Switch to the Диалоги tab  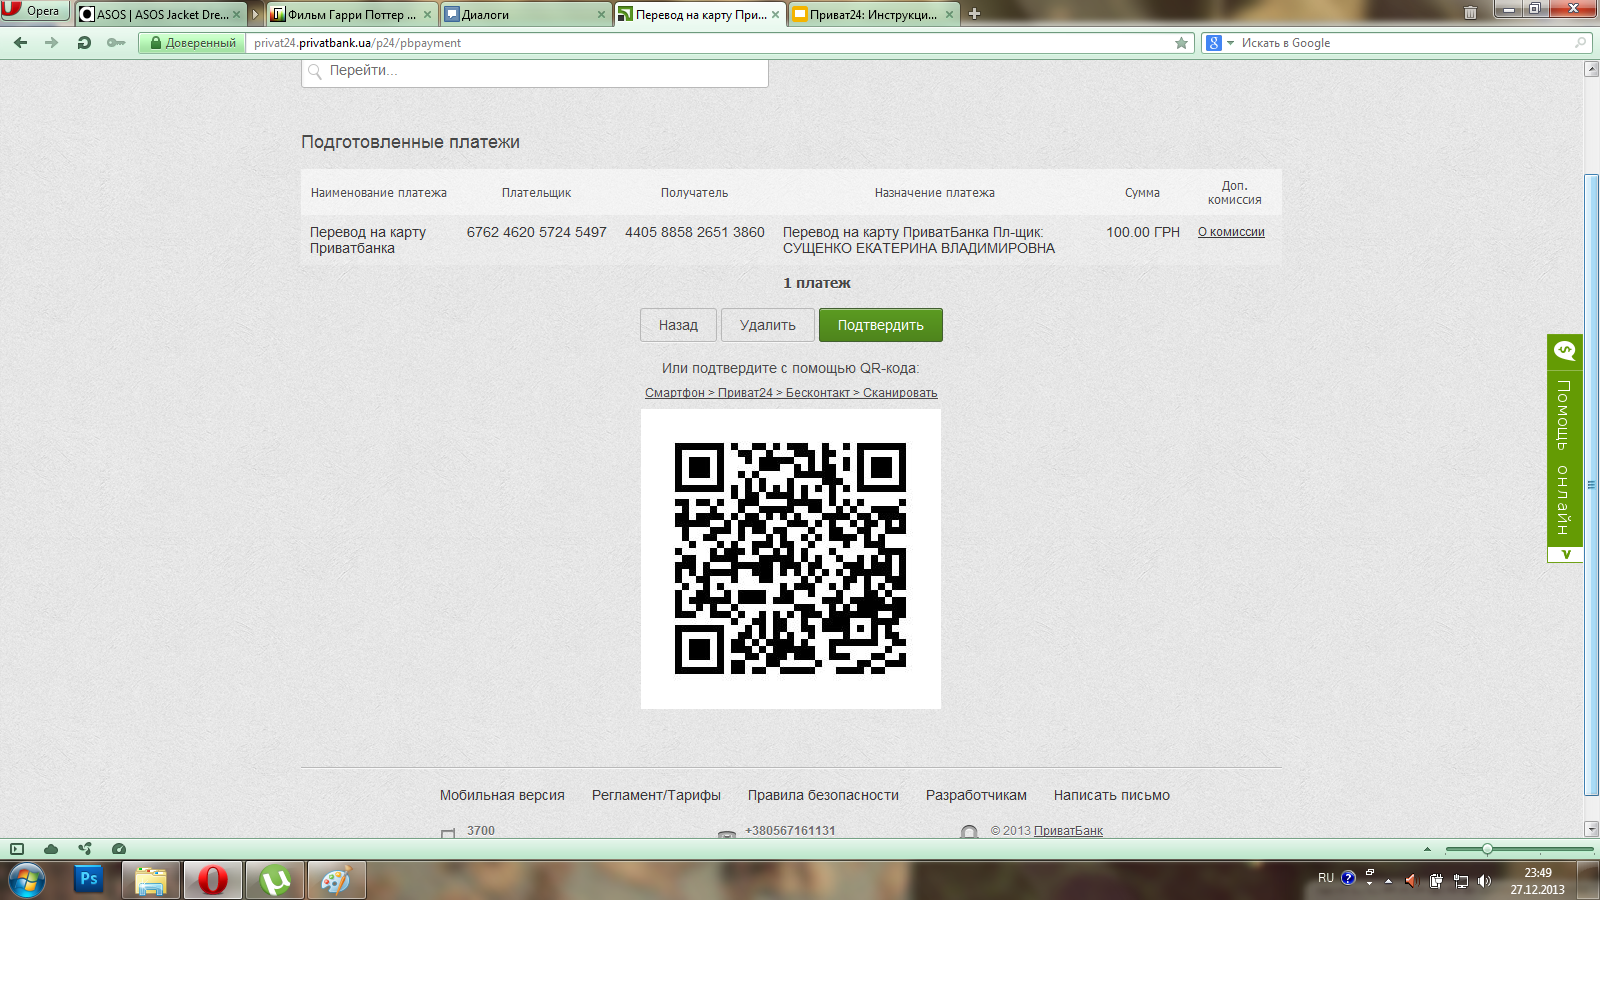(525, 14)
